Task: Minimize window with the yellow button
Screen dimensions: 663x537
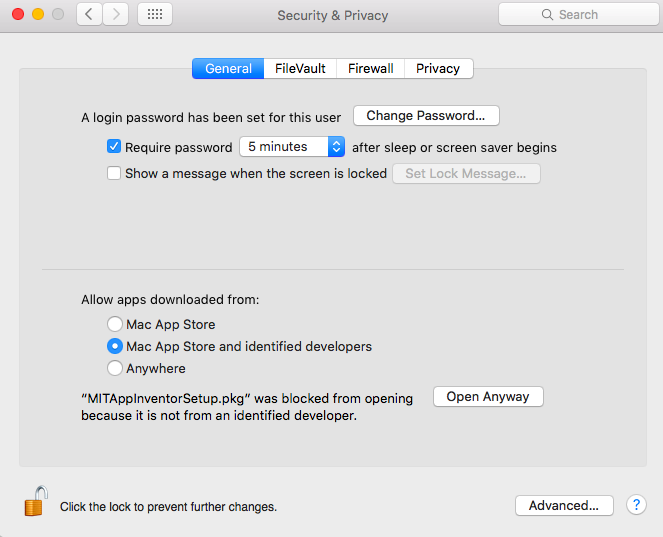Action: coord(38,14)
